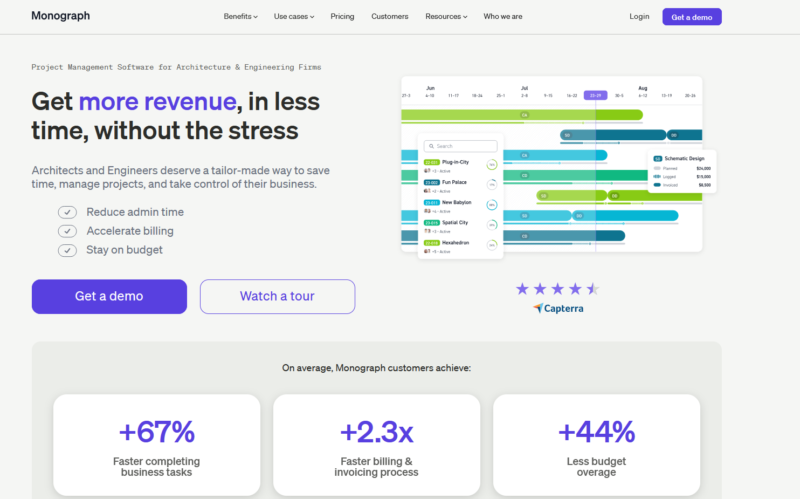Screen dimensions: 800x499
Task: Open the Use cases dropdown
Action: (x=294, y=17)
